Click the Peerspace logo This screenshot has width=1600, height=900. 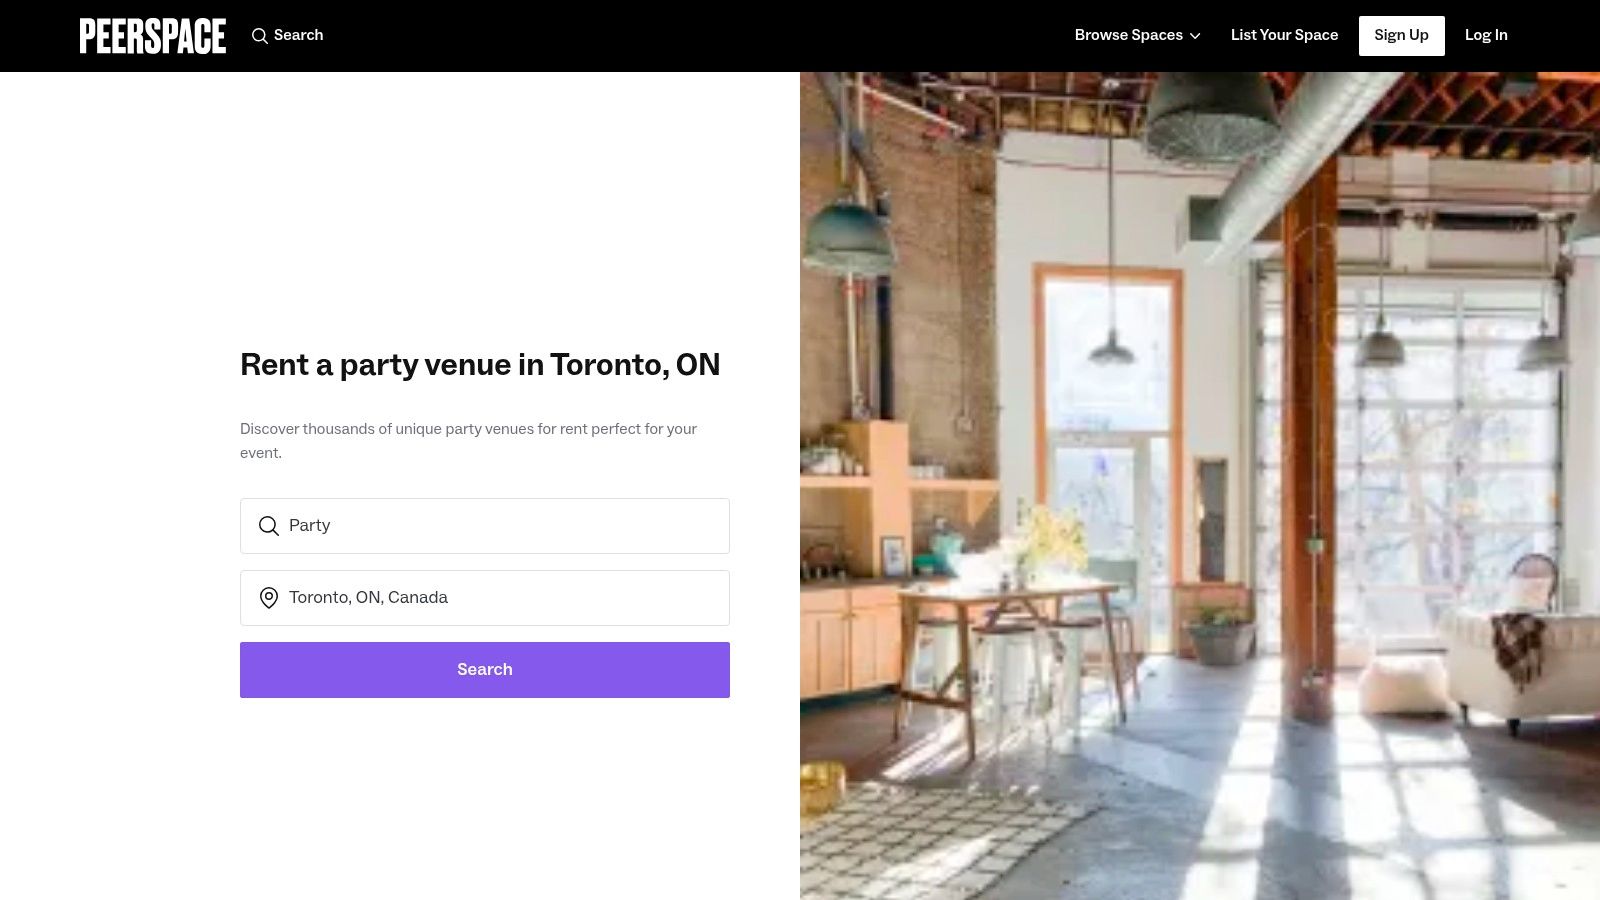coord(152,35)
